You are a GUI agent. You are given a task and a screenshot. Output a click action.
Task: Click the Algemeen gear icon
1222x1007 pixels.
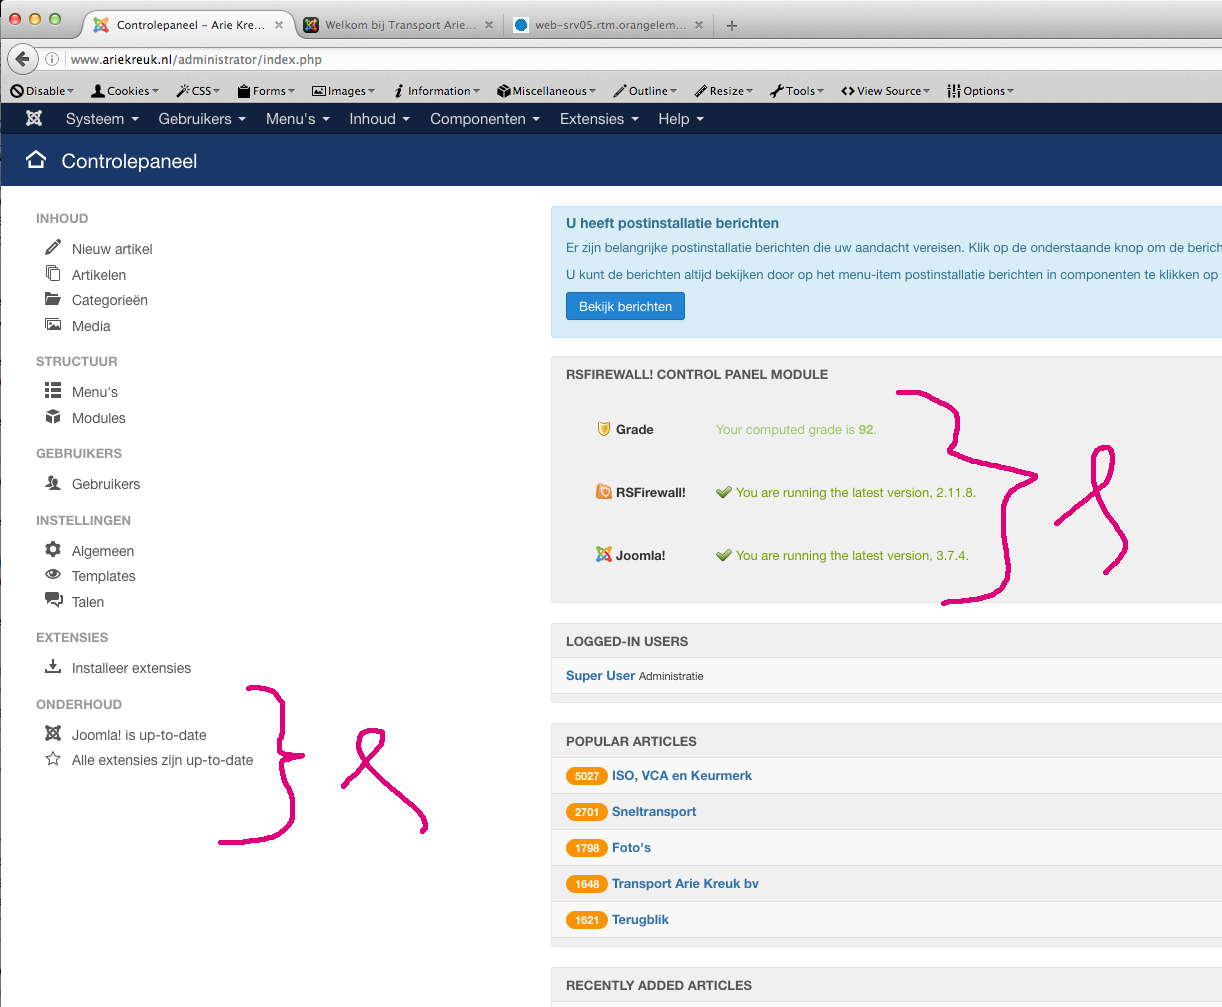pos(53,550)
